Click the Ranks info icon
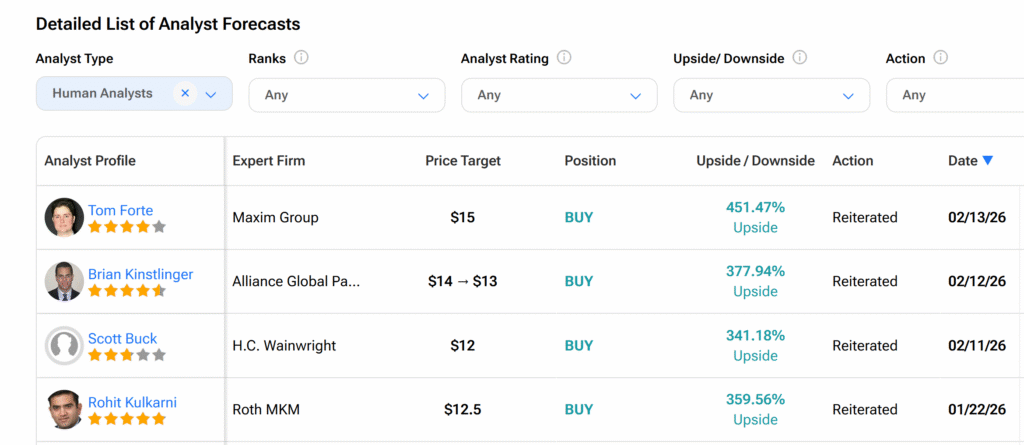 [302, 58]
